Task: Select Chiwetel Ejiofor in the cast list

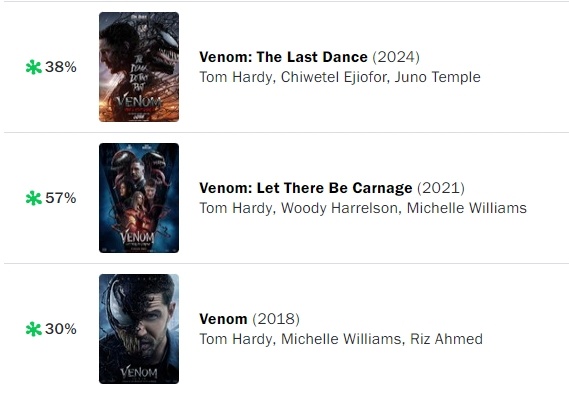Action: click(x=335, y=77)
